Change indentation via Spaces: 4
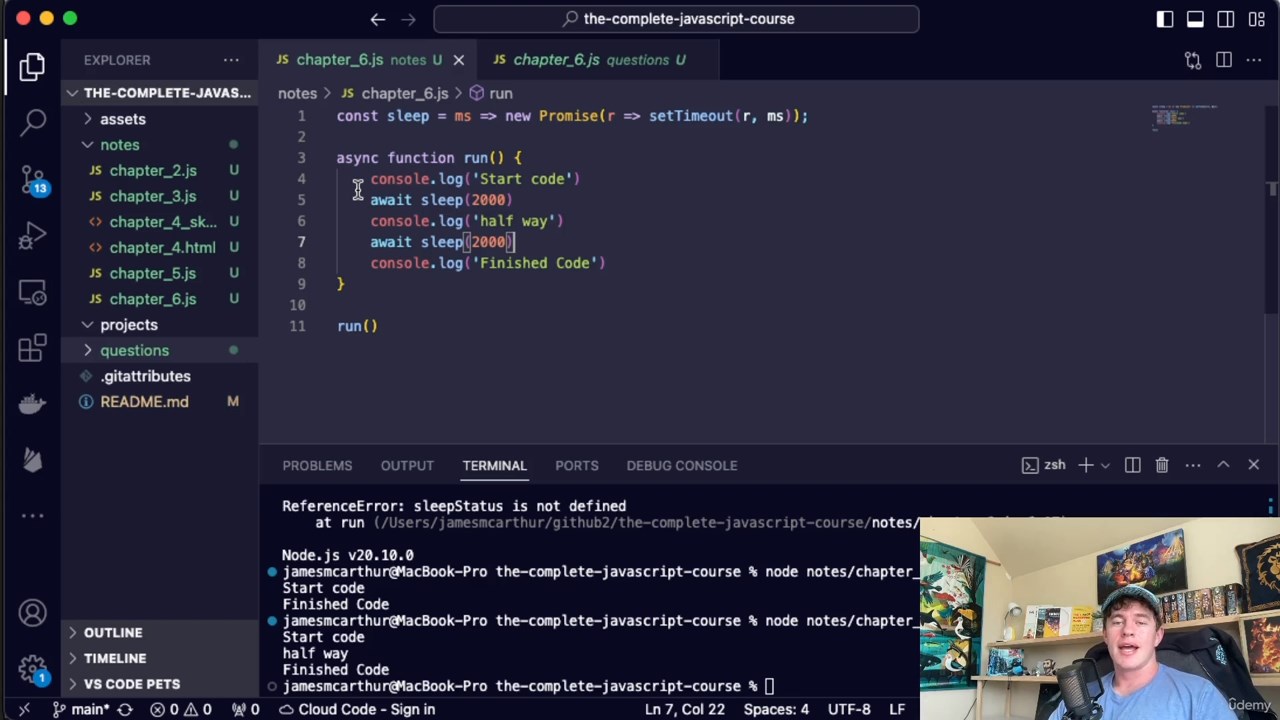1280x720 pixels. pyautogui.click(x=776, y=709)
